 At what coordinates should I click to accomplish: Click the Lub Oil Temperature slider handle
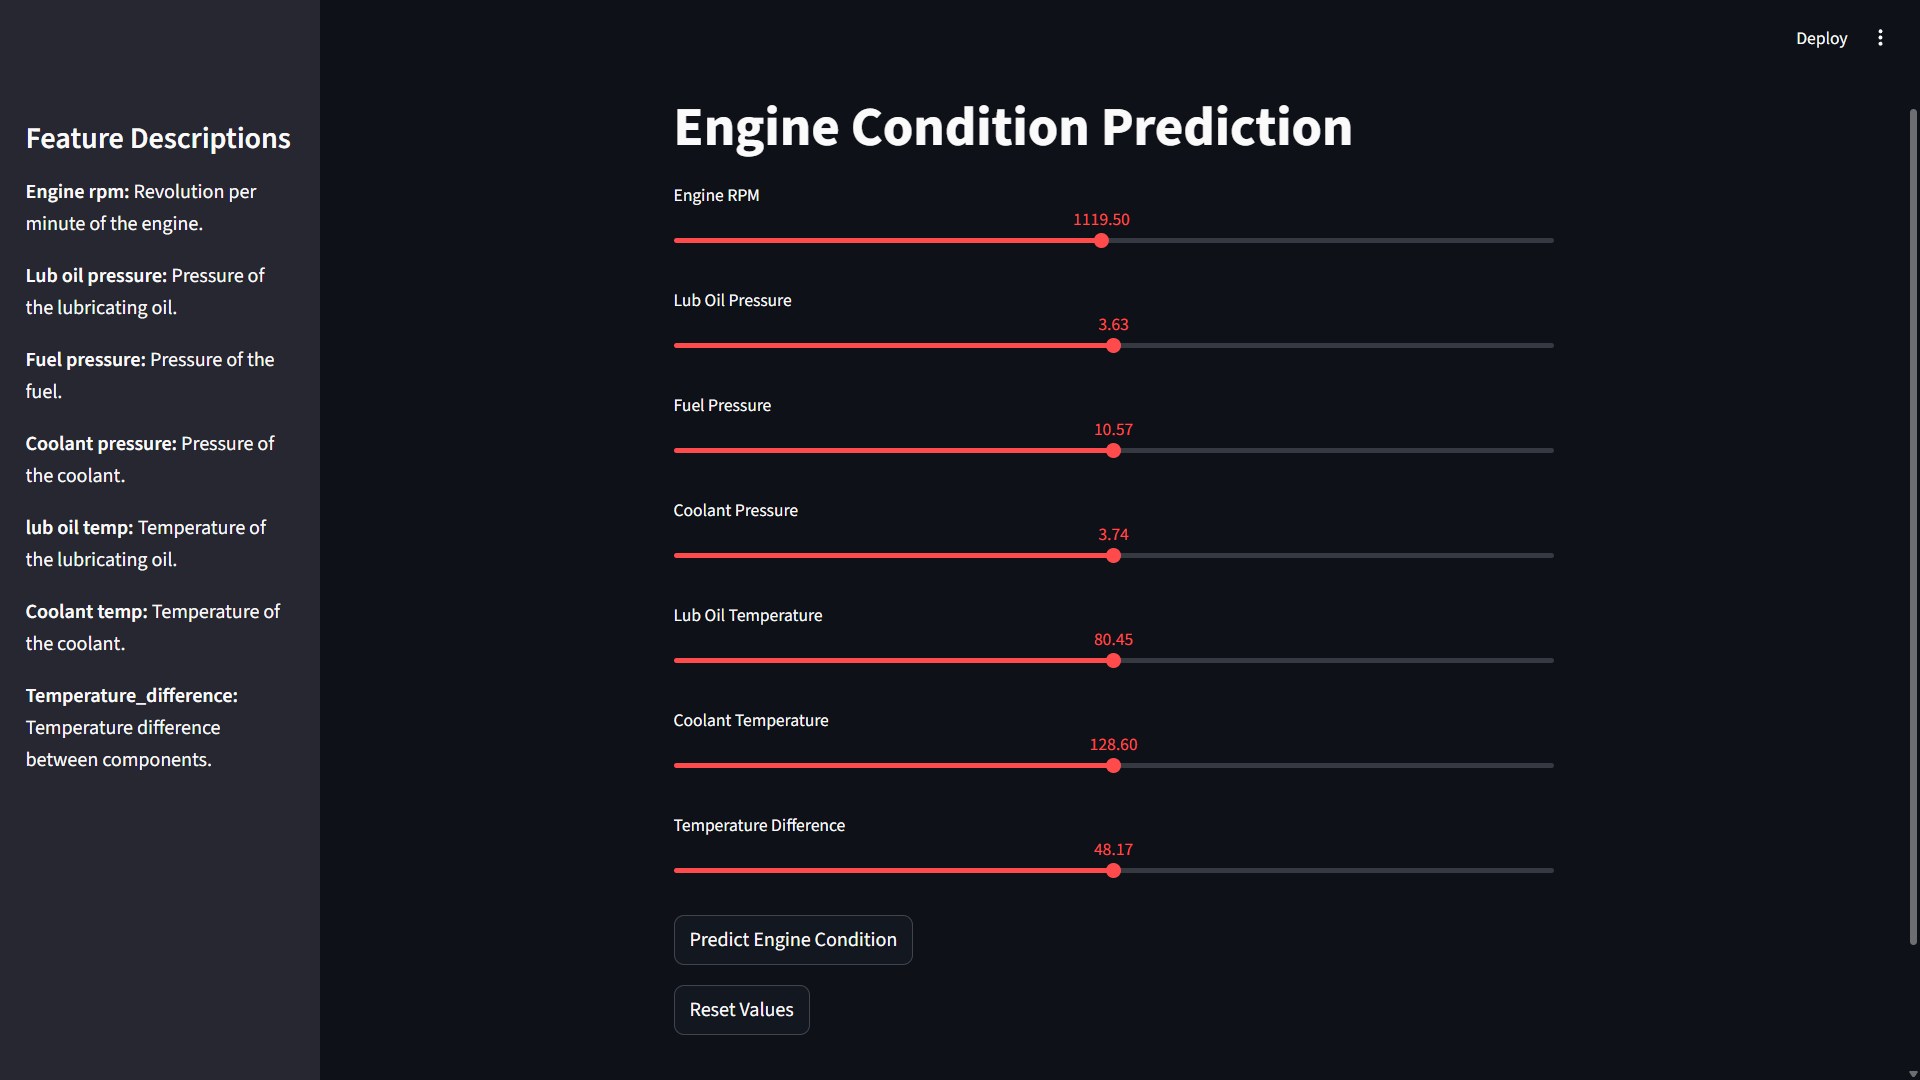(1113, 661)
